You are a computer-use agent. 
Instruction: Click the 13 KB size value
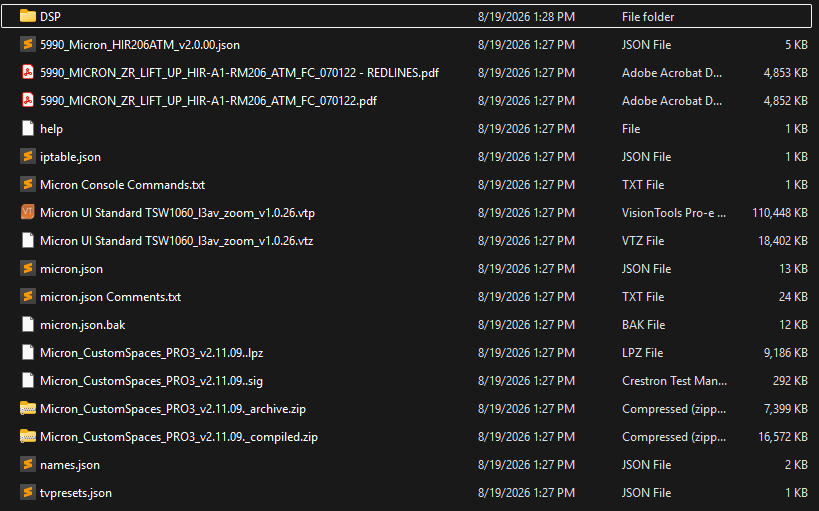coord(793,269)
